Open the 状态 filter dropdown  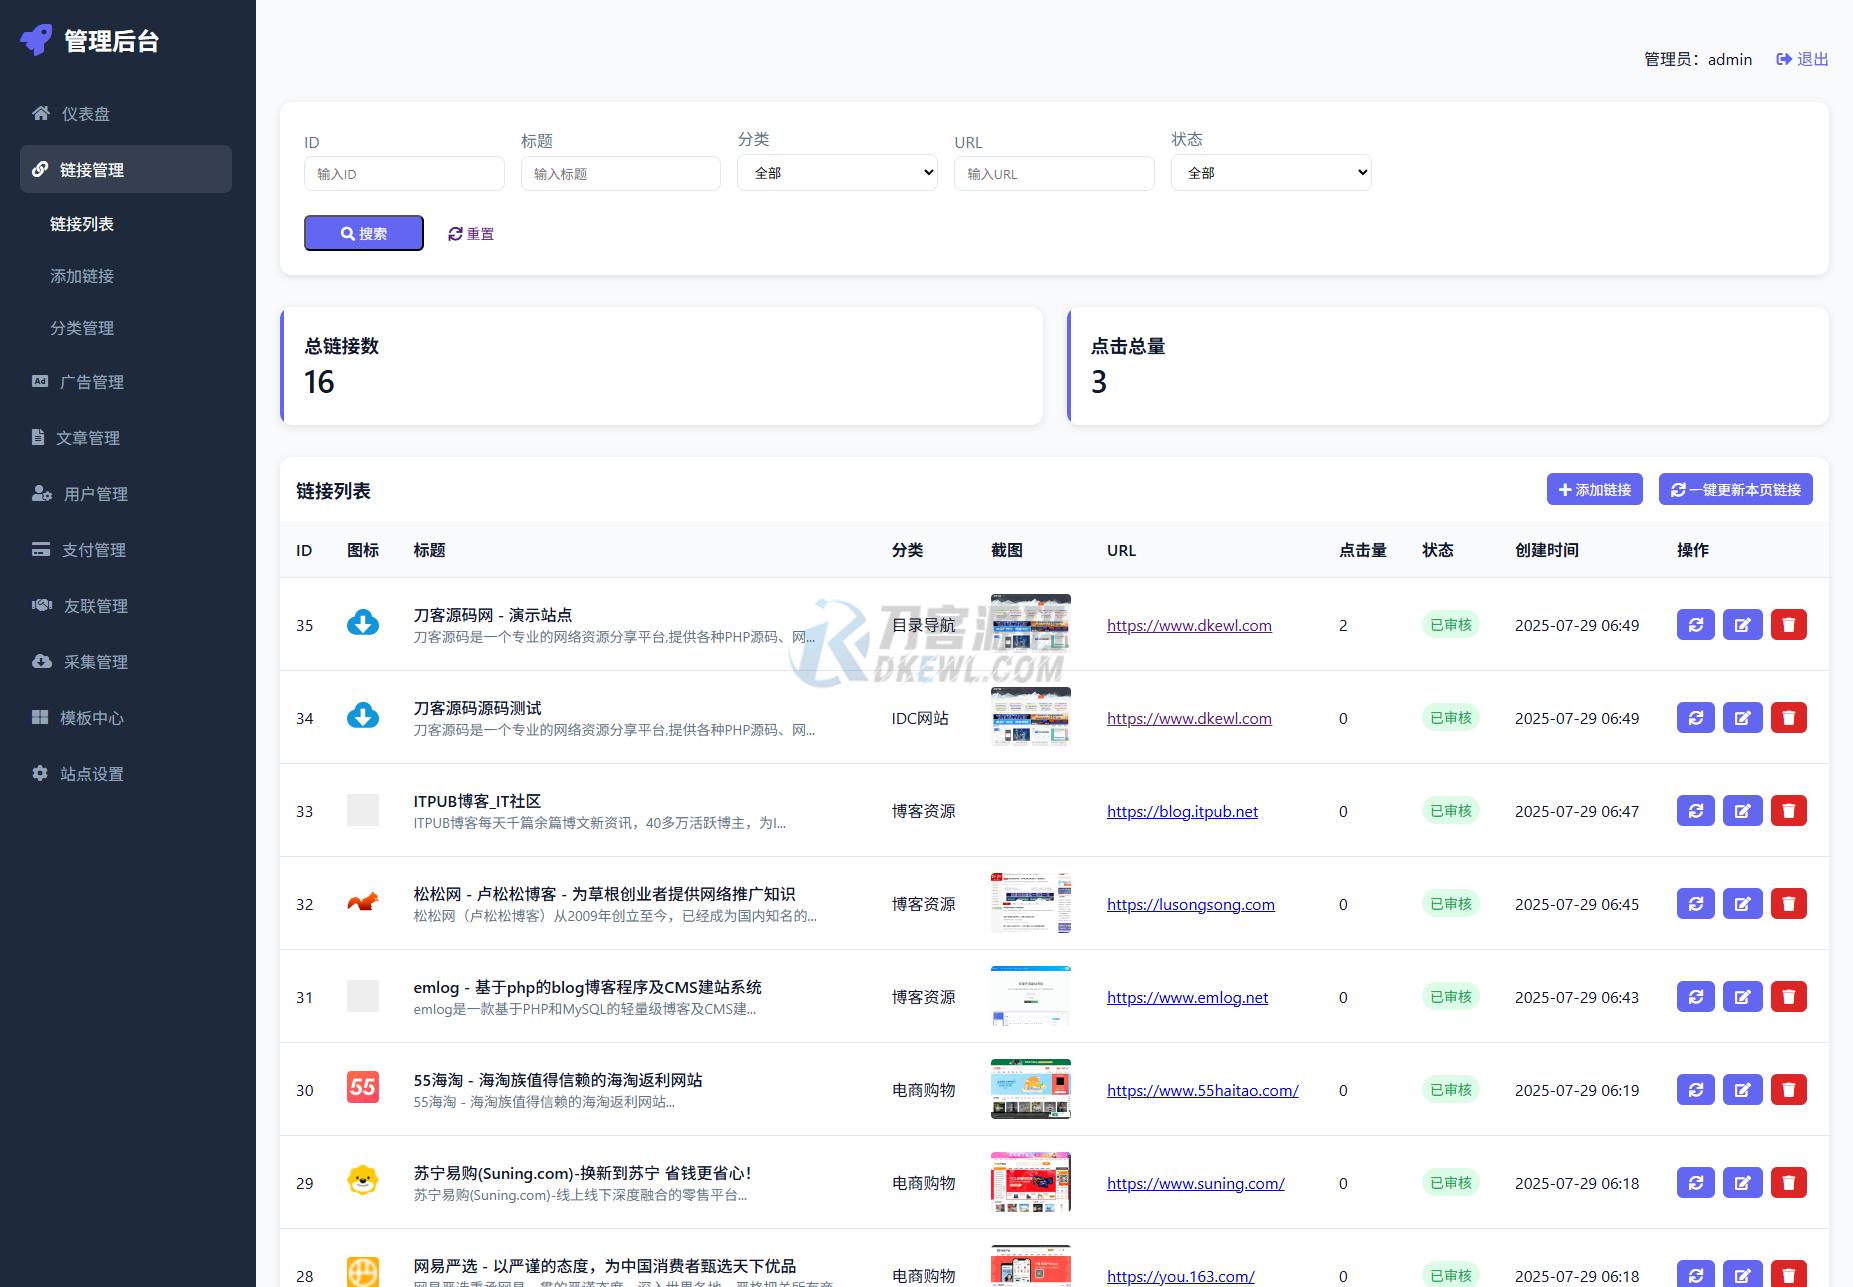[1270, 172]
